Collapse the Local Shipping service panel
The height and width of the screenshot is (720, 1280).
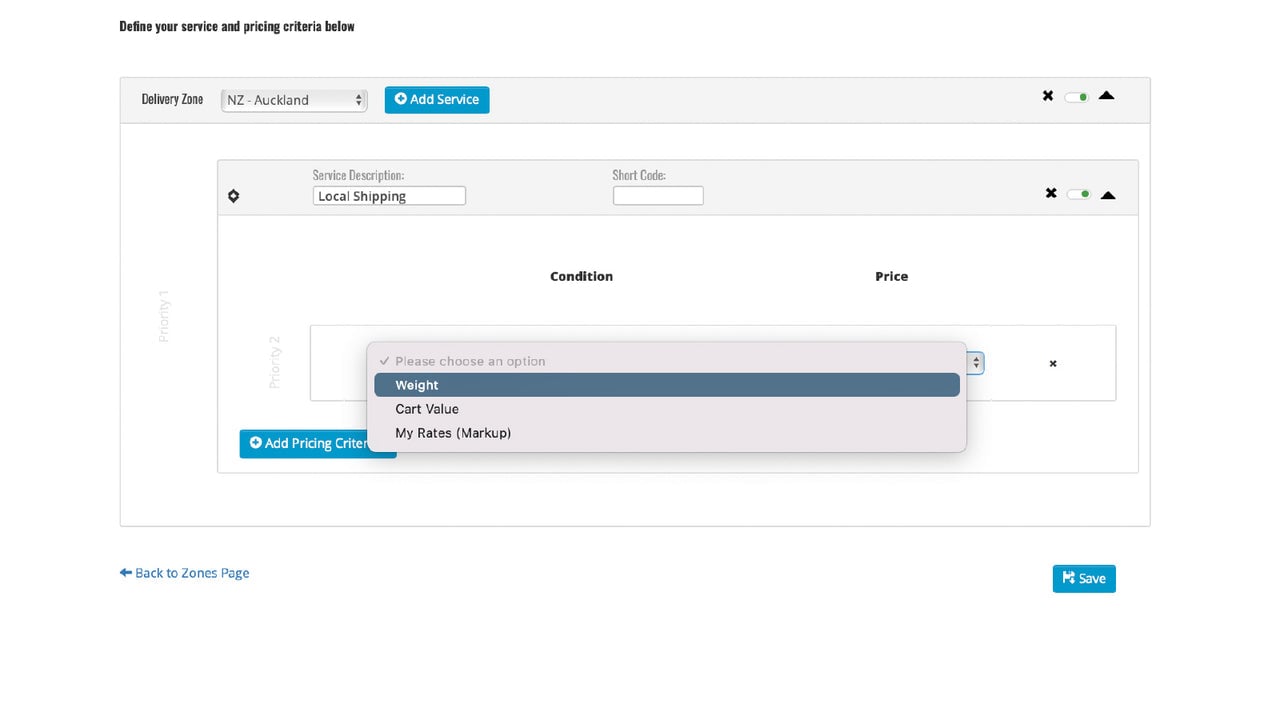click(x=1108, y=194)
